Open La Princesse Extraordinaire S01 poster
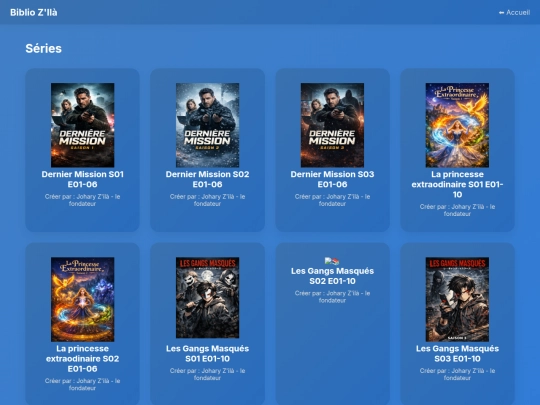 point(457,125)
